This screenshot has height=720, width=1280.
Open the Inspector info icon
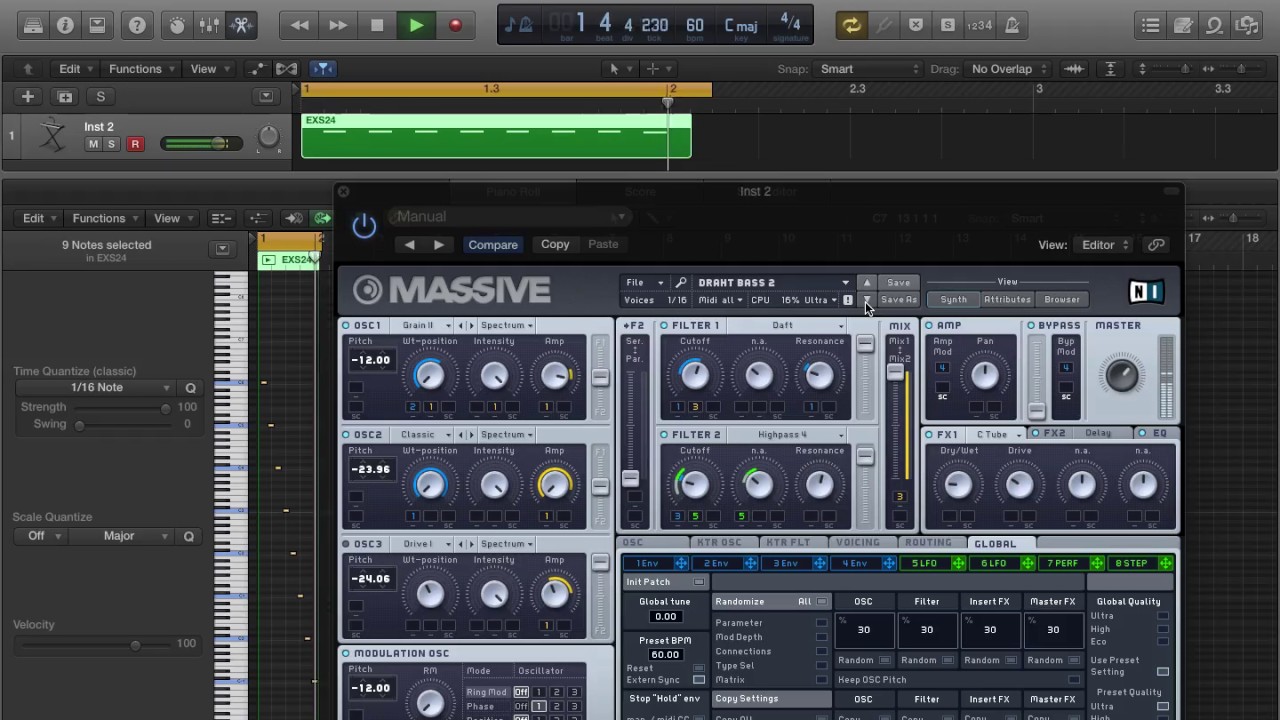click(65, 25)
